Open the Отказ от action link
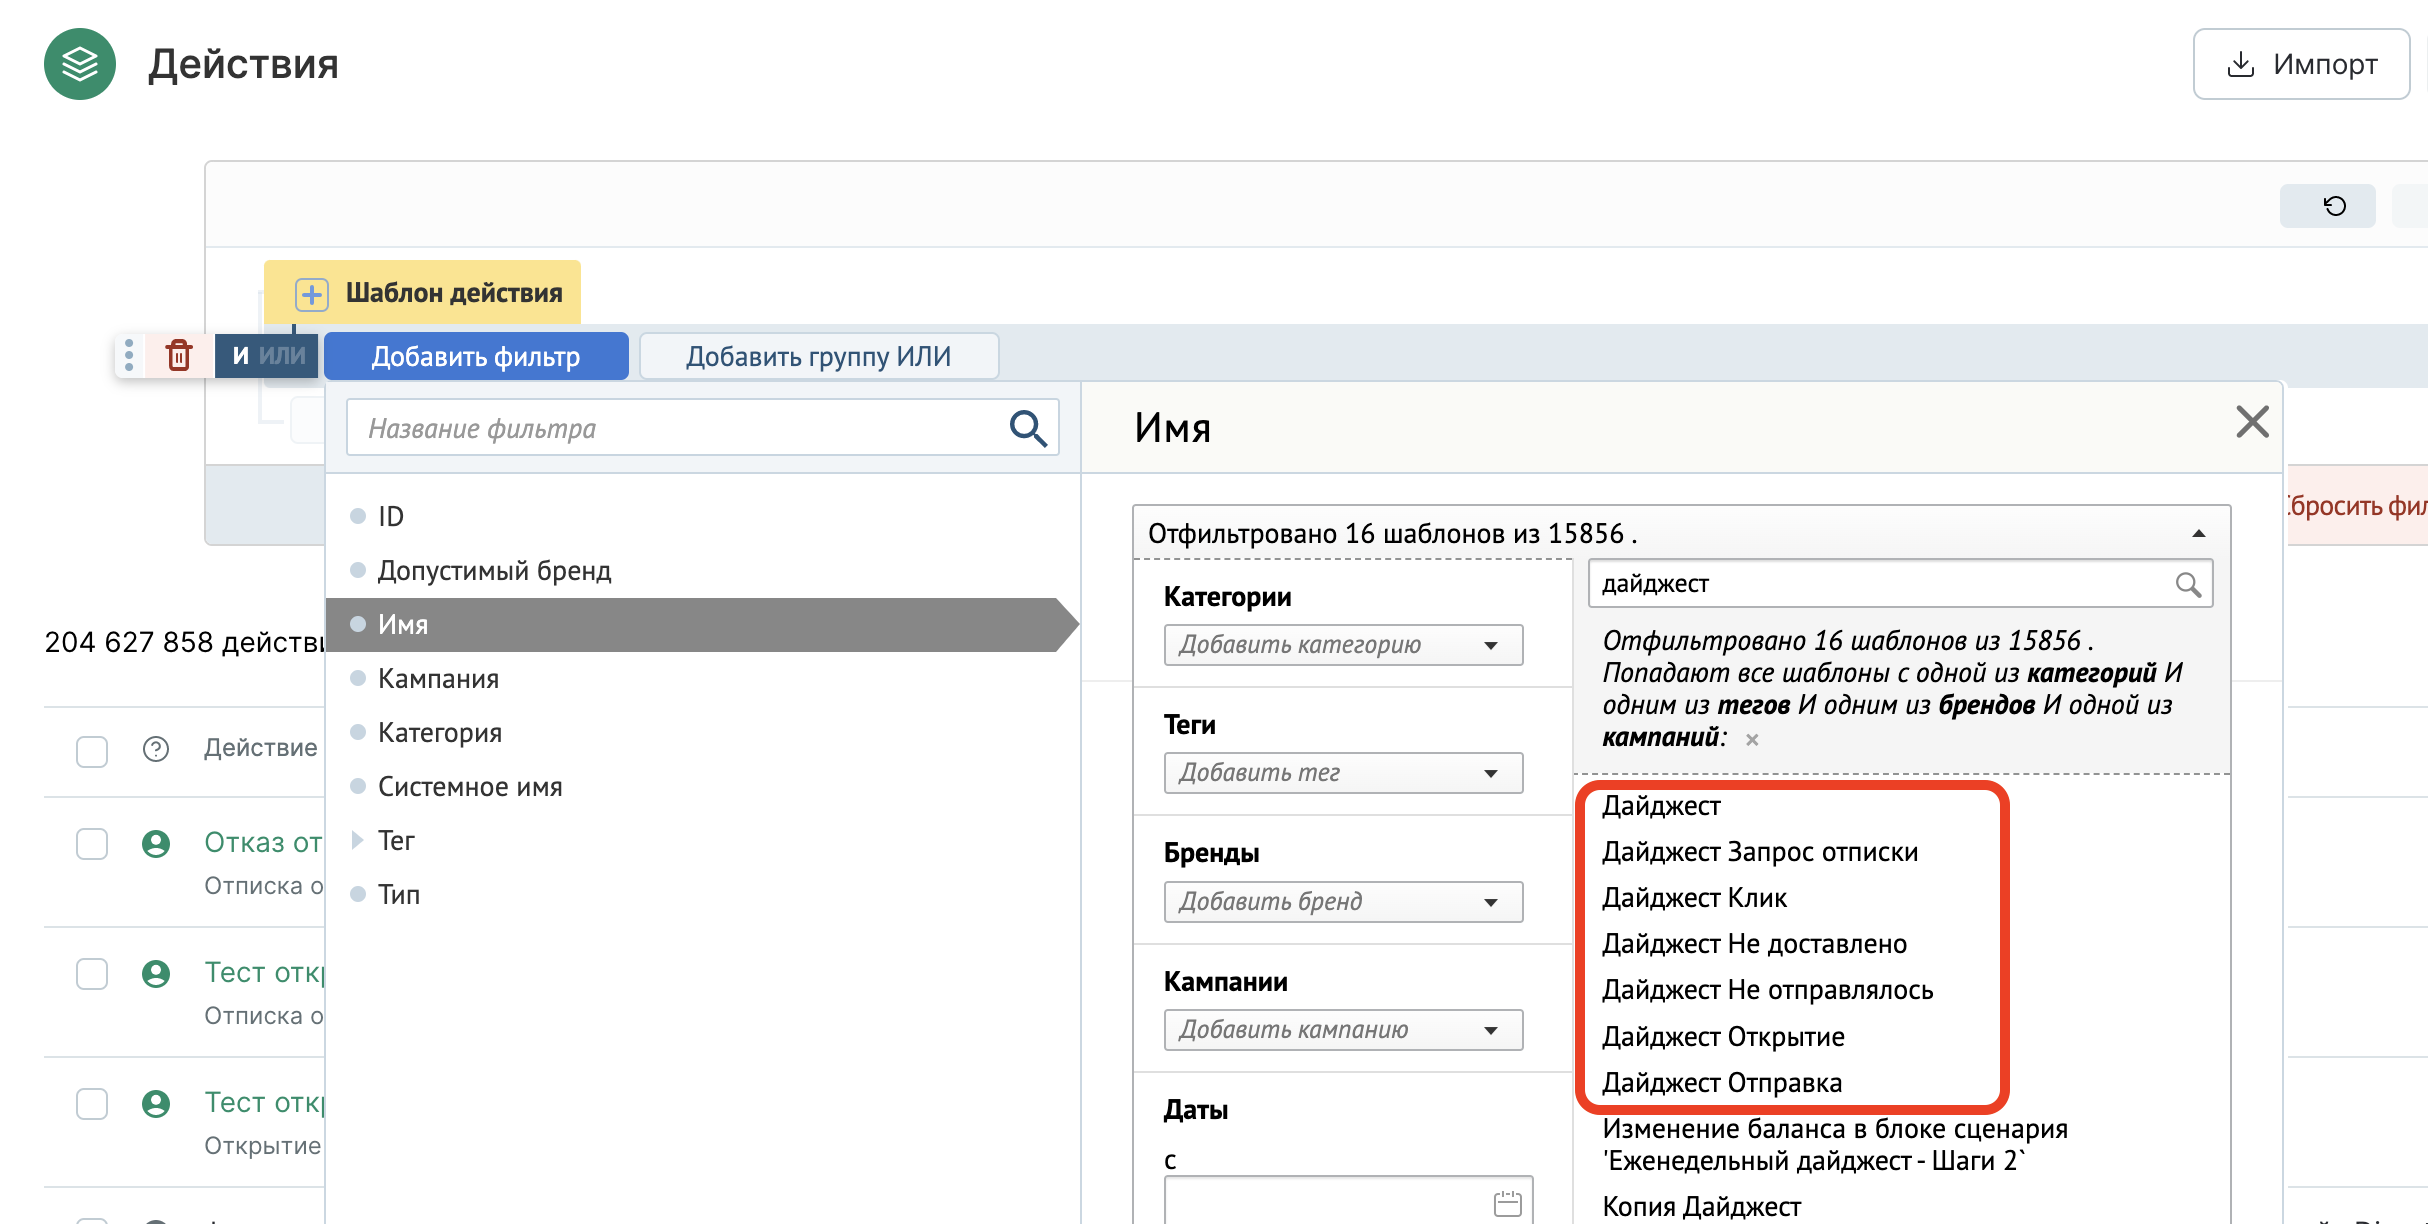This screenshot has width=2428, height=1224. pyautogui.click(x=264, y=843)
